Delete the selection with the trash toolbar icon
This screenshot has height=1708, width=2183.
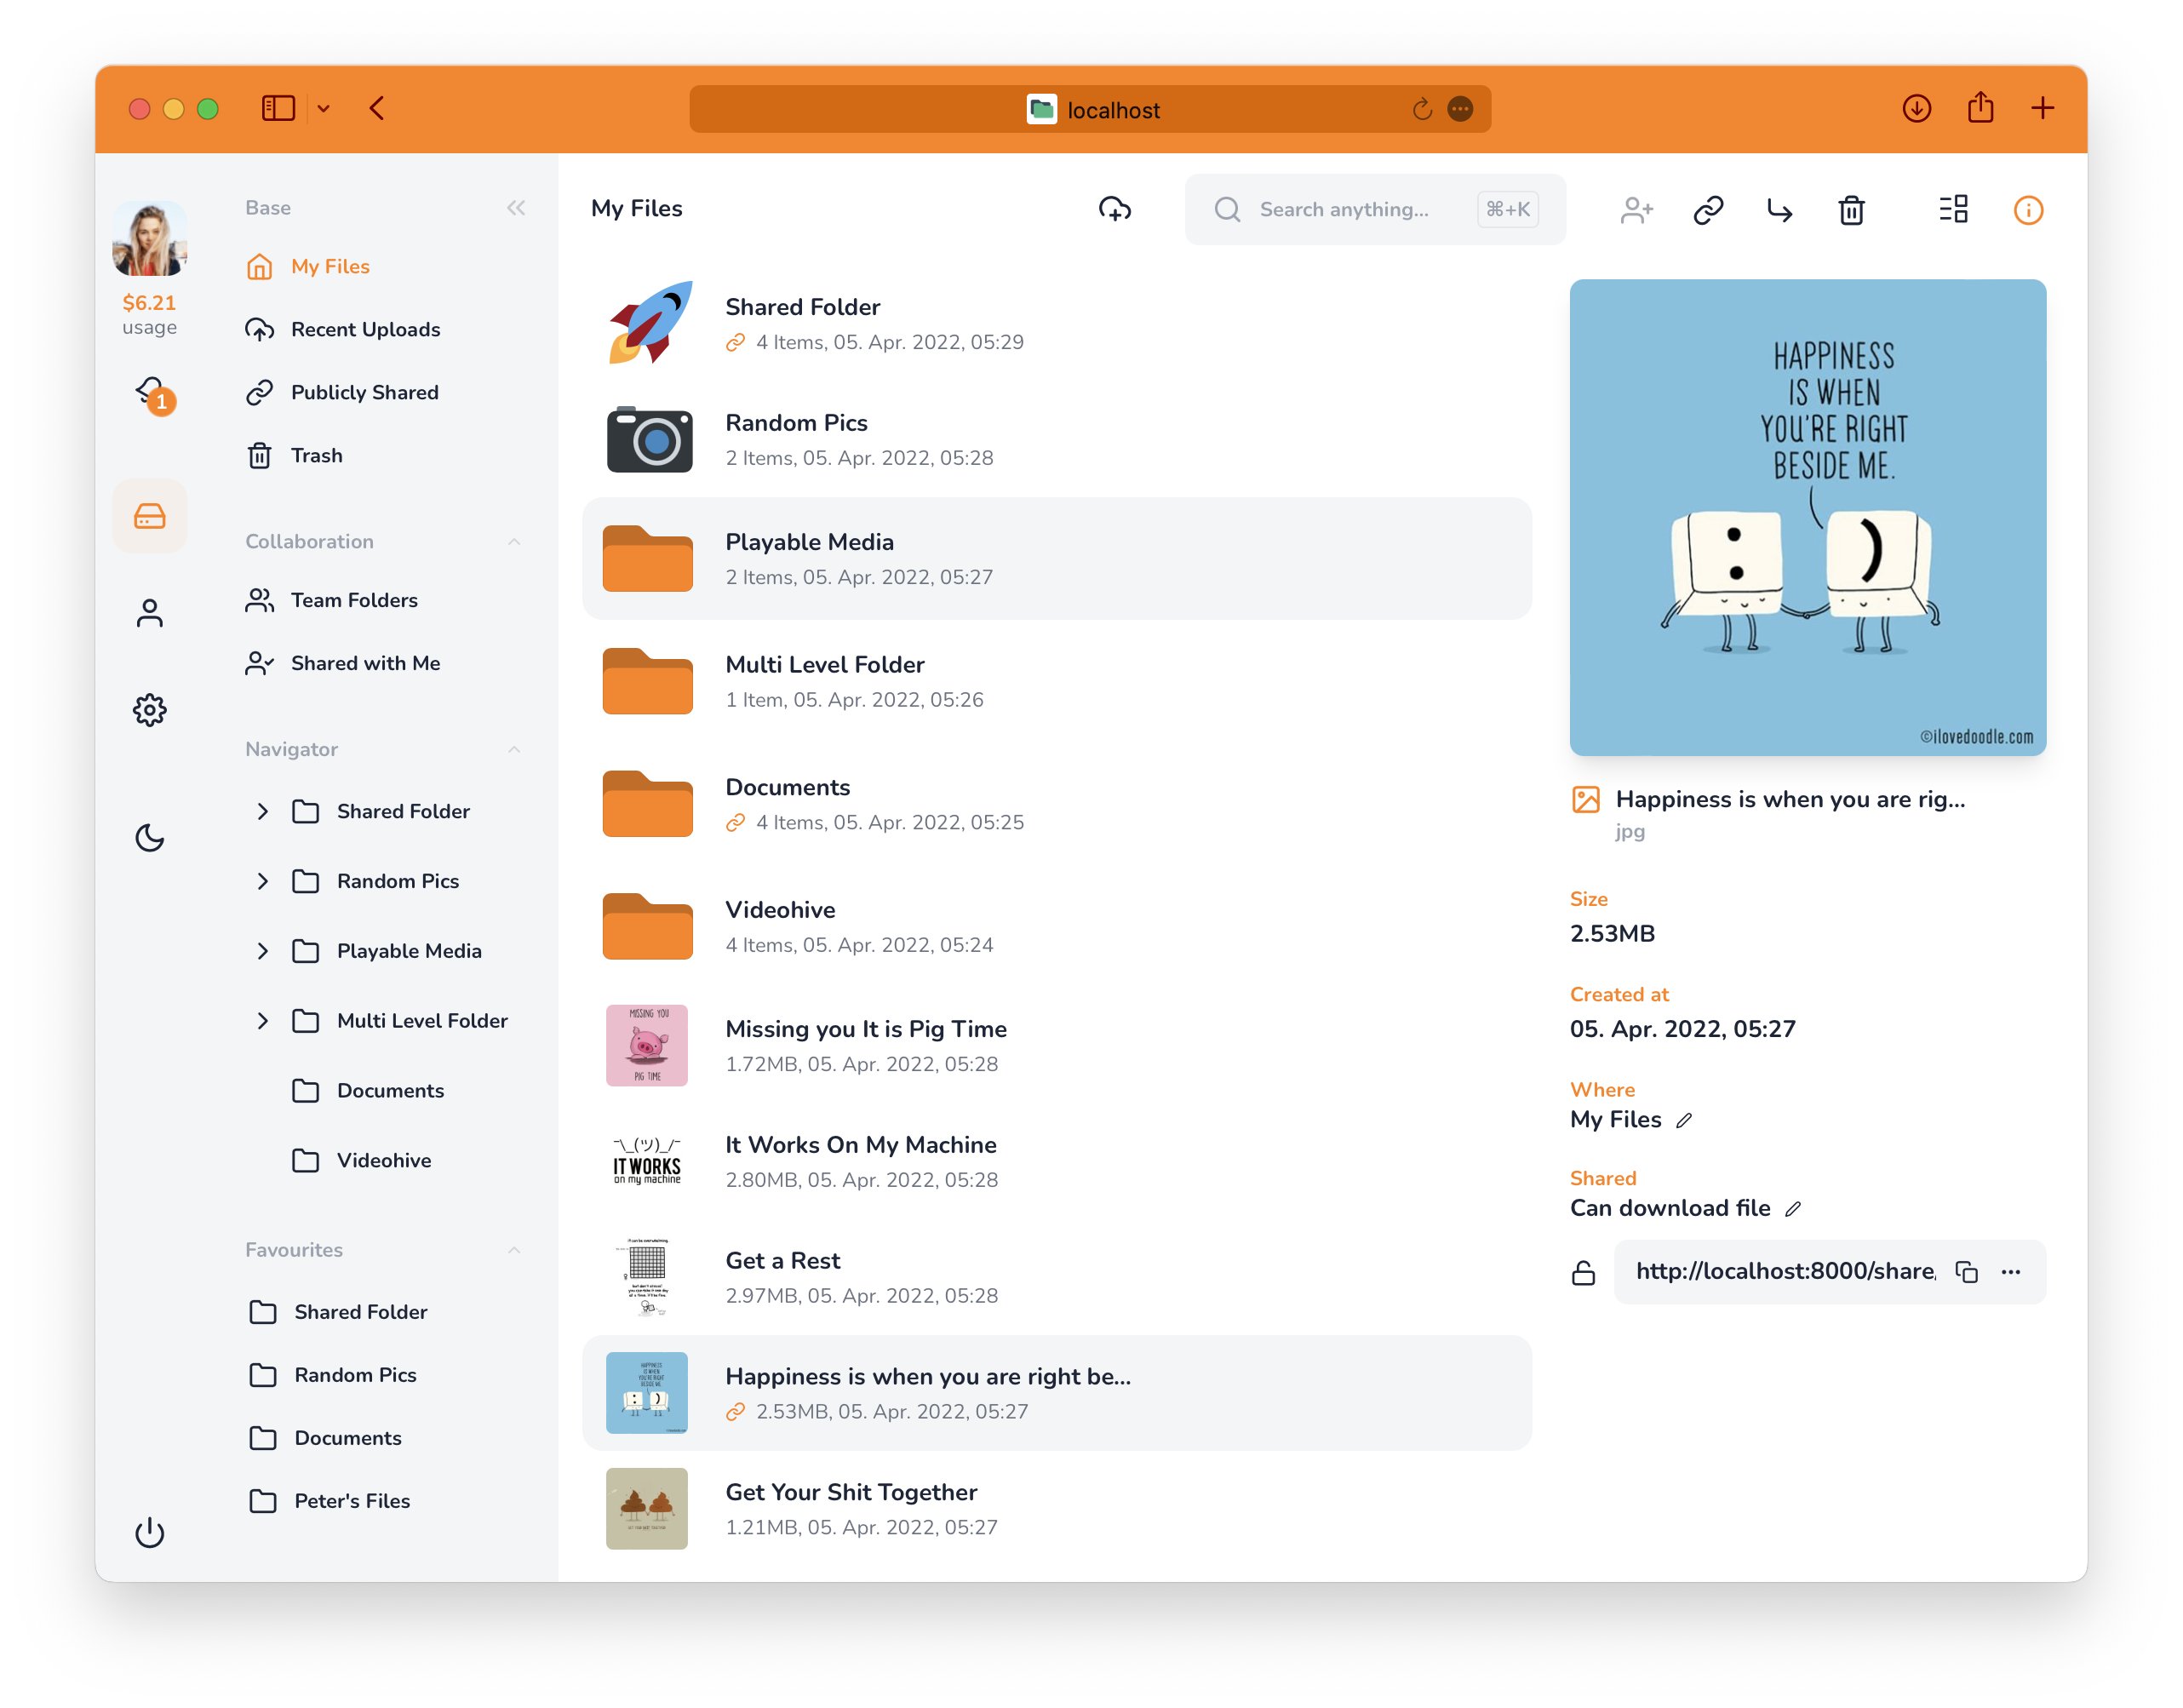1852,210
